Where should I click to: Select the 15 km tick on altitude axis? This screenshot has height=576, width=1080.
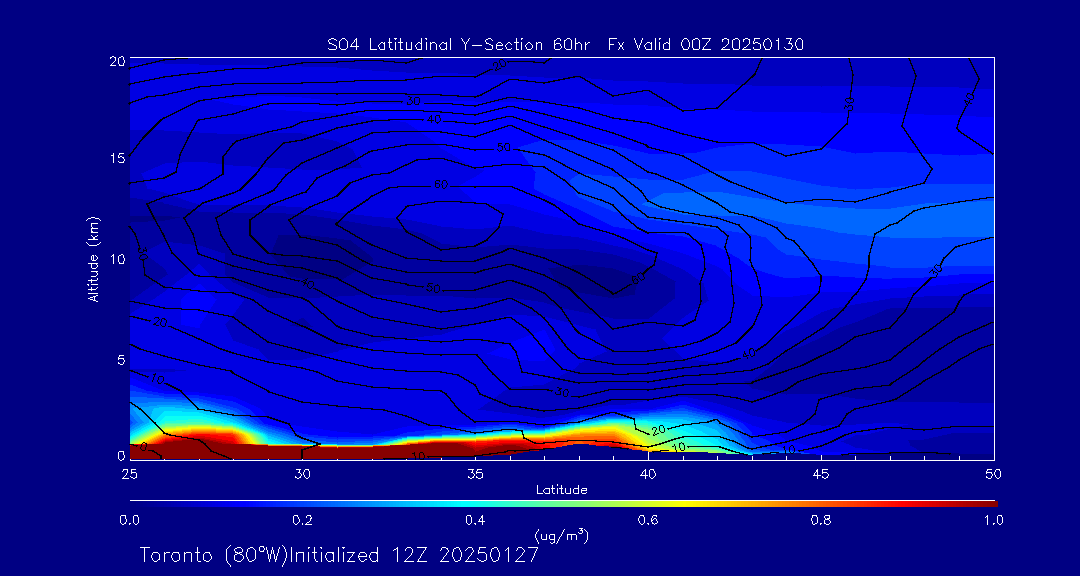115,159
